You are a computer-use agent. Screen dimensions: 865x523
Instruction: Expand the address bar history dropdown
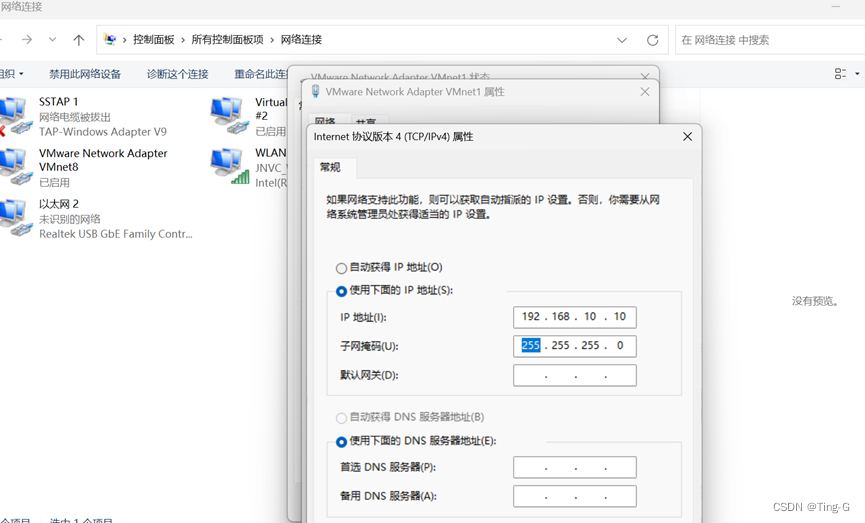click(x=622, y=40)
